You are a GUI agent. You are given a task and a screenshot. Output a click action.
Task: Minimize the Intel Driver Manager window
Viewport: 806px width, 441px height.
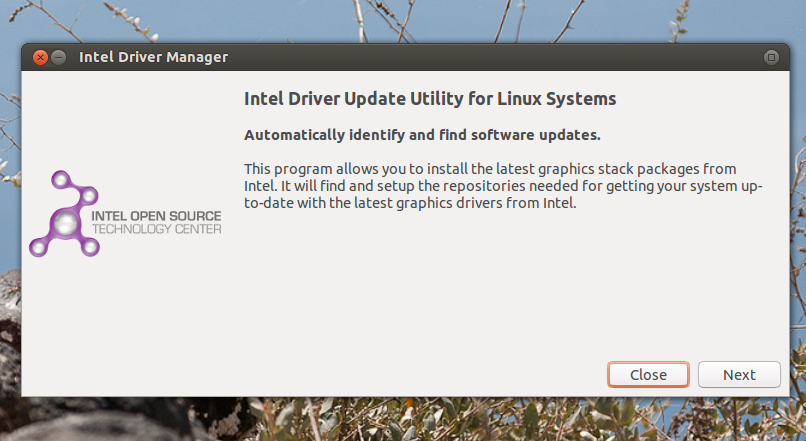coord(59,57)
